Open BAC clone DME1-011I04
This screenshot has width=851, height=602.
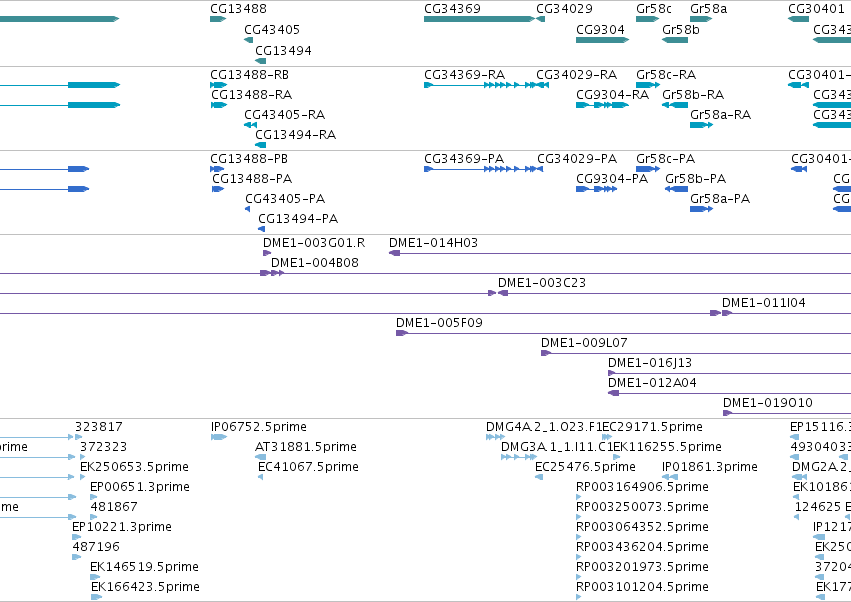click(x=764, y=303)
